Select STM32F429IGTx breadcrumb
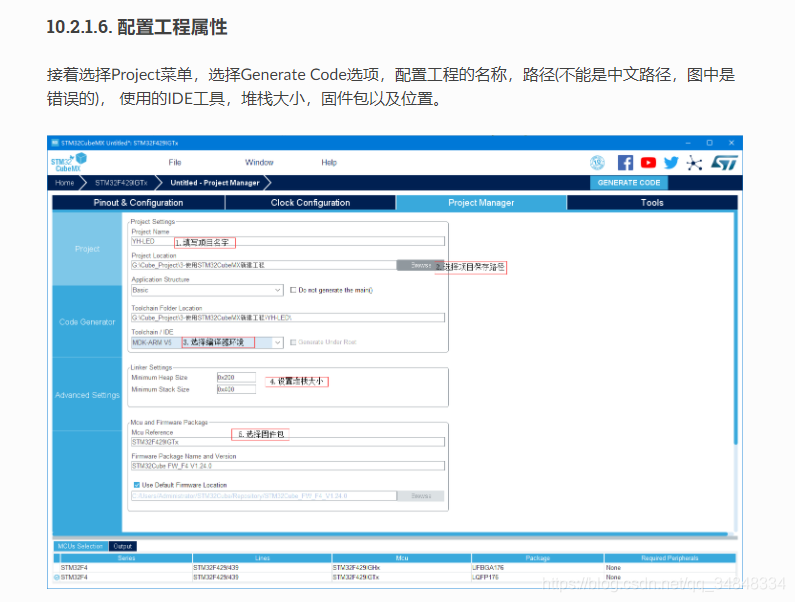This screenshot has width=795, height=602. tap(121, 183)
